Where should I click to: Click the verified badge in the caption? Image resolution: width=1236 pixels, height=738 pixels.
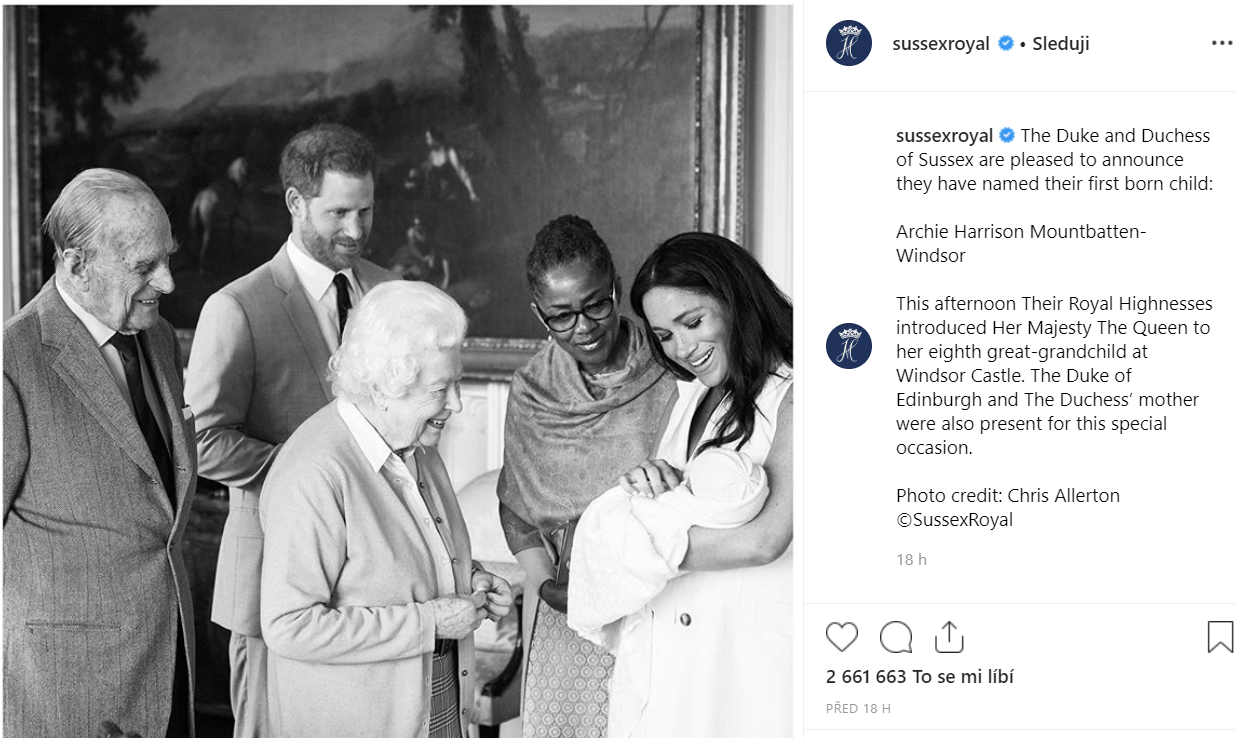pyautogui.click(x=1007, y=136)
